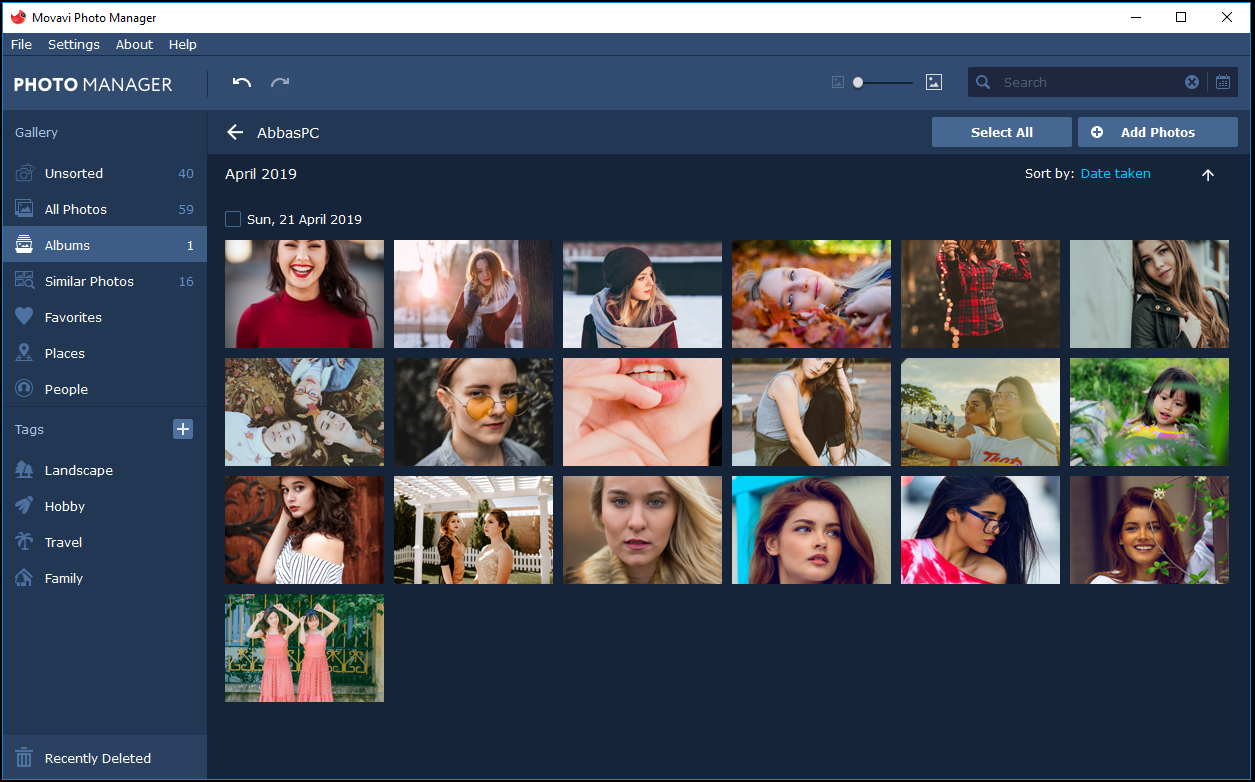Viewport: 1255px width, 782px height.
Task: Open the People section
Action: (104, 389)
